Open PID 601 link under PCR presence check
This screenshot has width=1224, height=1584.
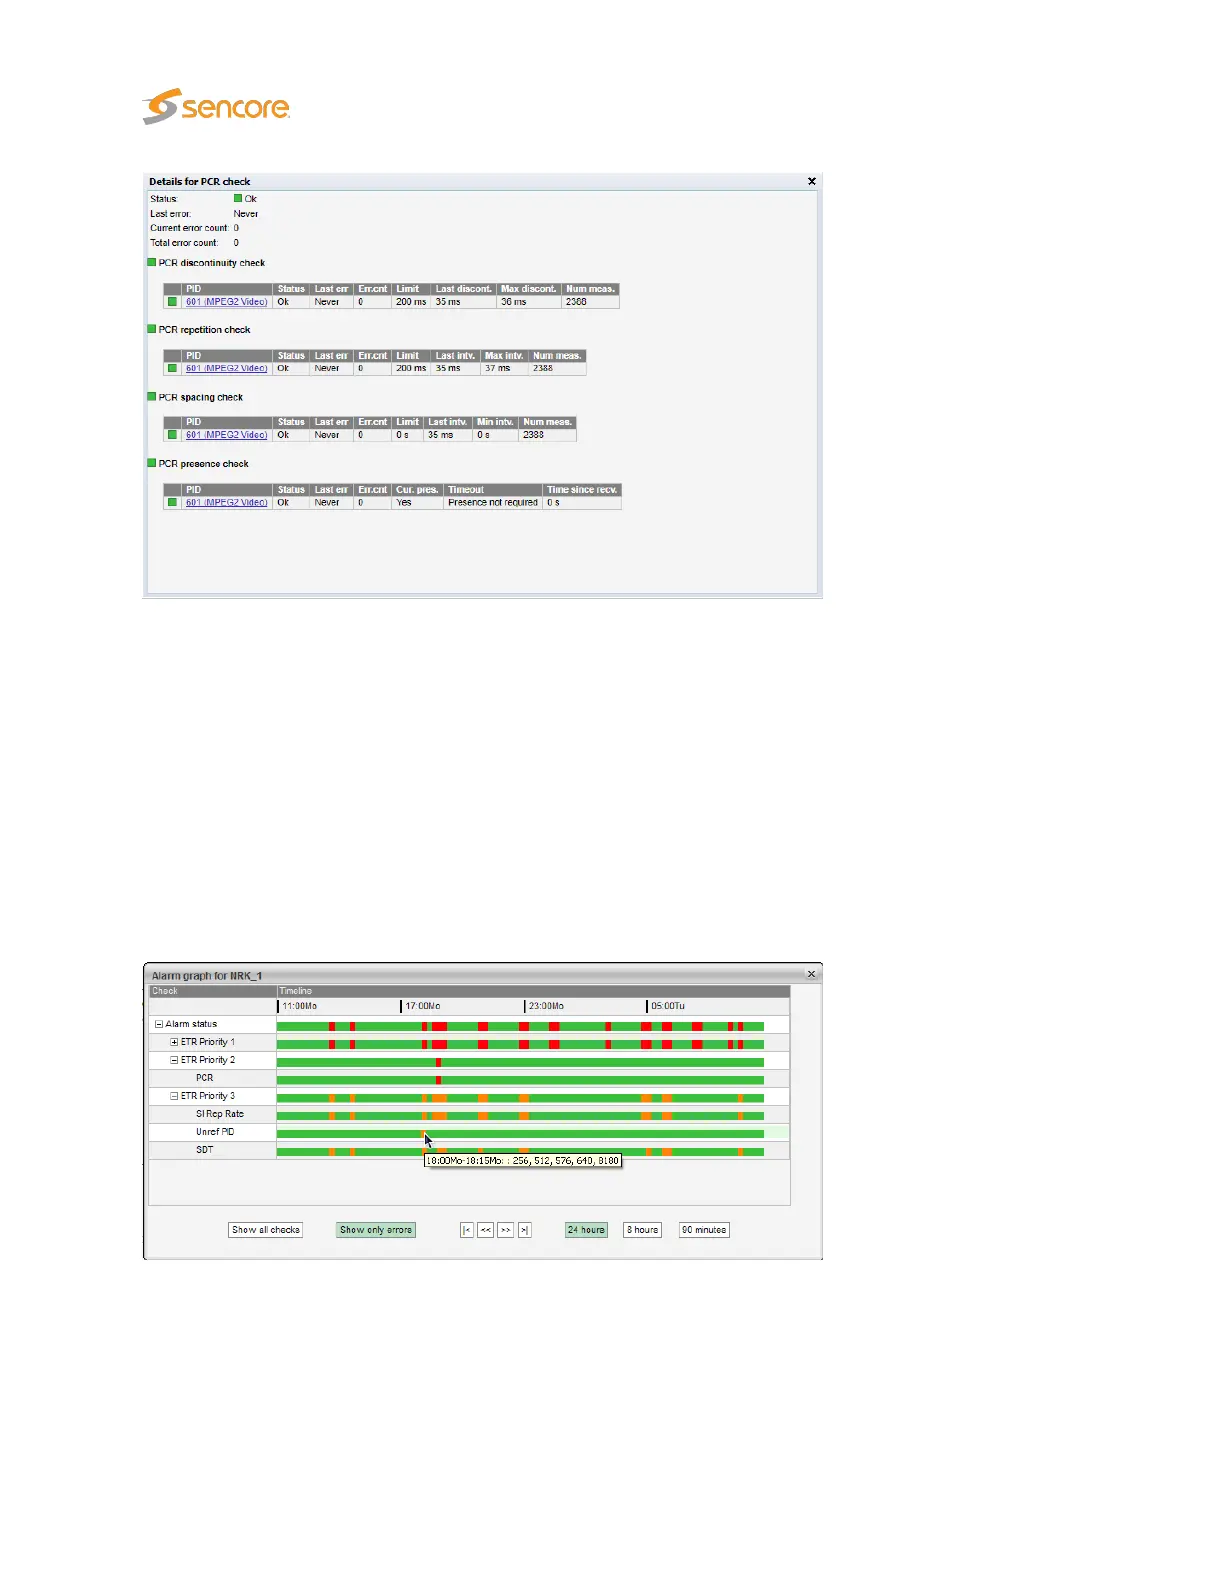226,503
